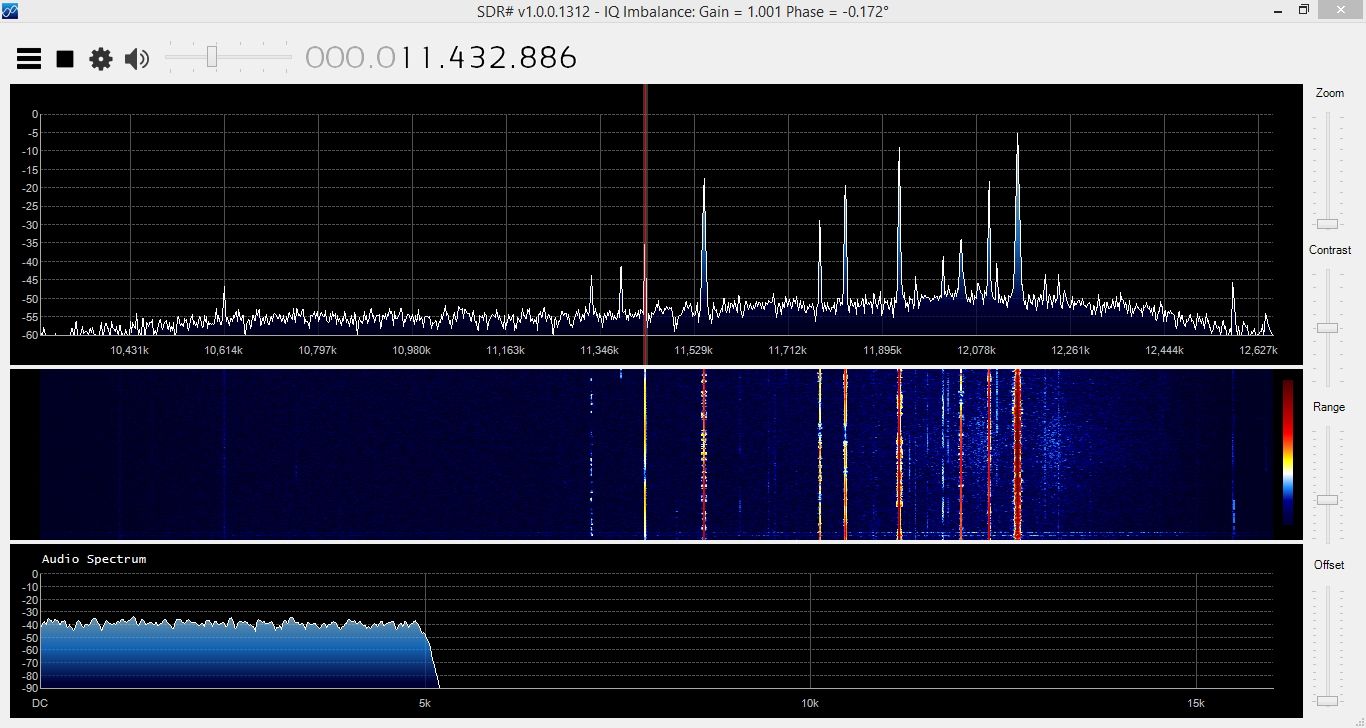Click the Zoom slider handle
The height and width of the screenshot is (728, 1366).
[x=1327, y=223]
